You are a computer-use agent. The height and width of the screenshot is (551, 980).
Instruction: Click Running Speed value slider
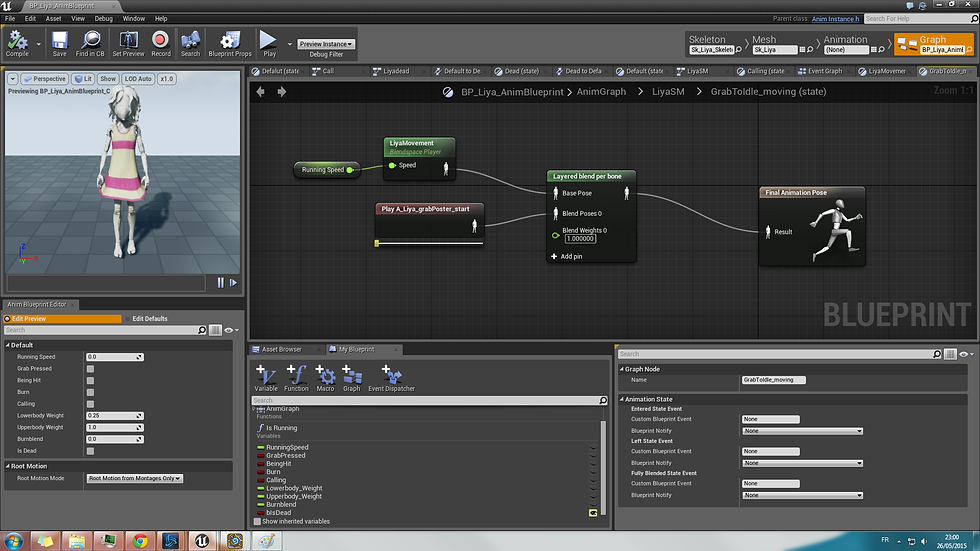tap(114, 357)
